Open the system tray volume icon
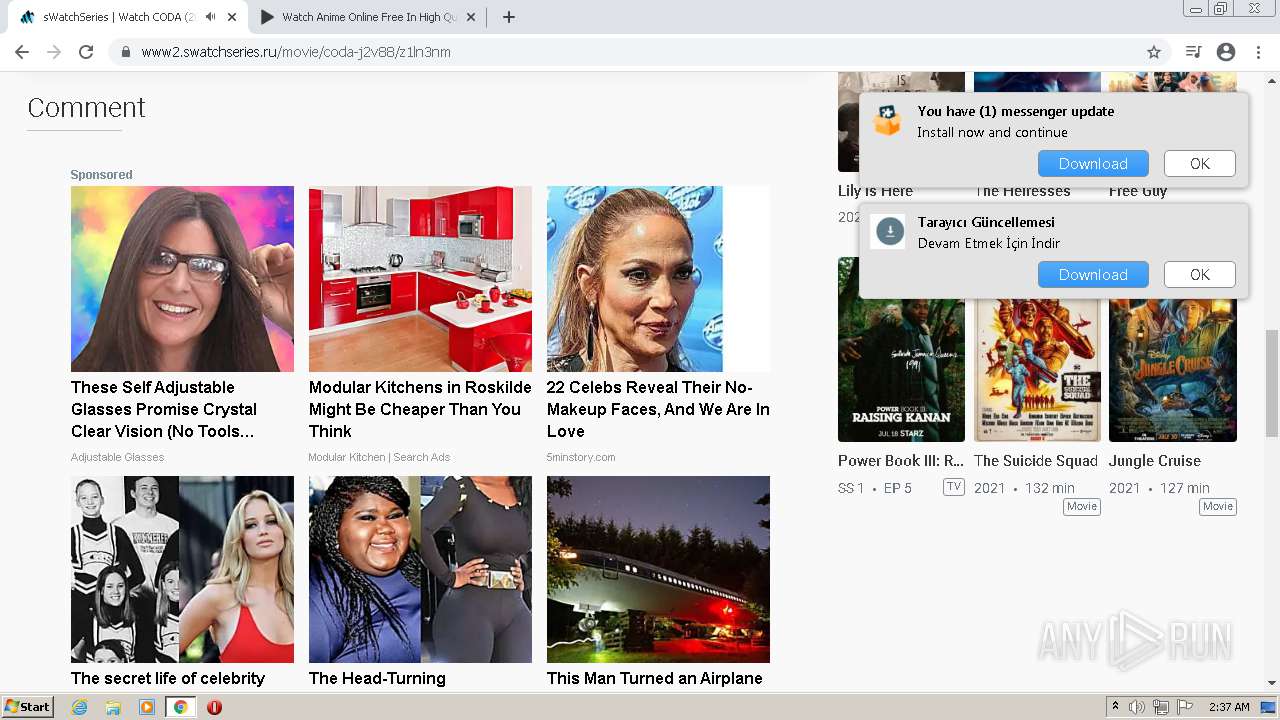 tap(1137, 707)
